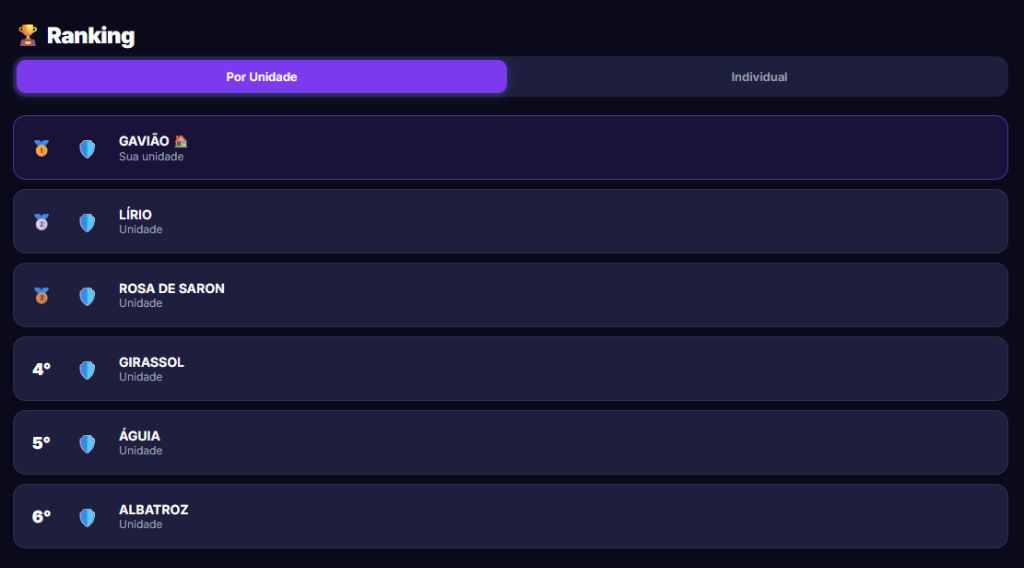This screenshot has height=568, width=1024.
Task: Click the bronze medal for ROSA DE SARON
Action: click(41, 296)
